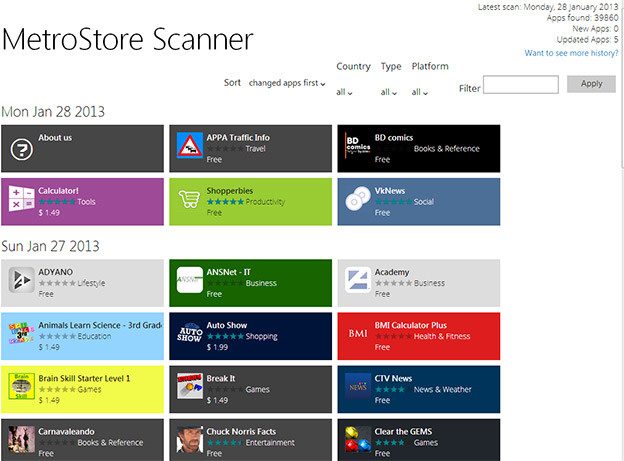Click the BD comics logo icon
The width and height of the screenshot is (624, 461).
tap(358, 145)
